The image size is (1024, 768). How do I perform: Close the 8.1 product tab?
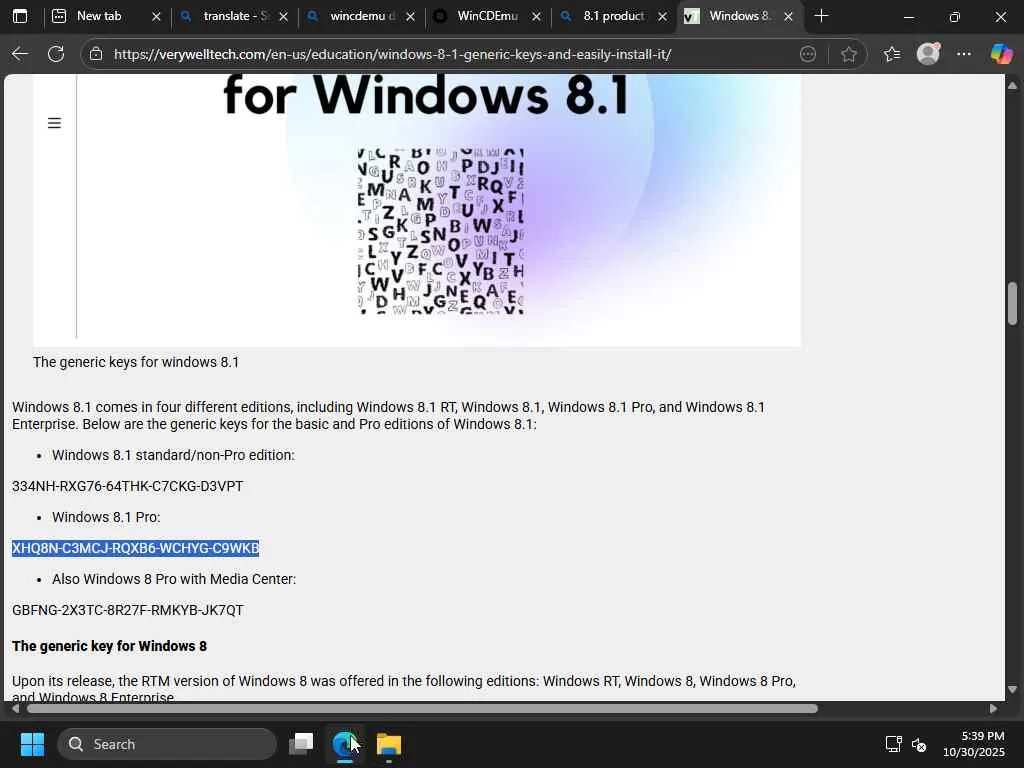point(662,17)
